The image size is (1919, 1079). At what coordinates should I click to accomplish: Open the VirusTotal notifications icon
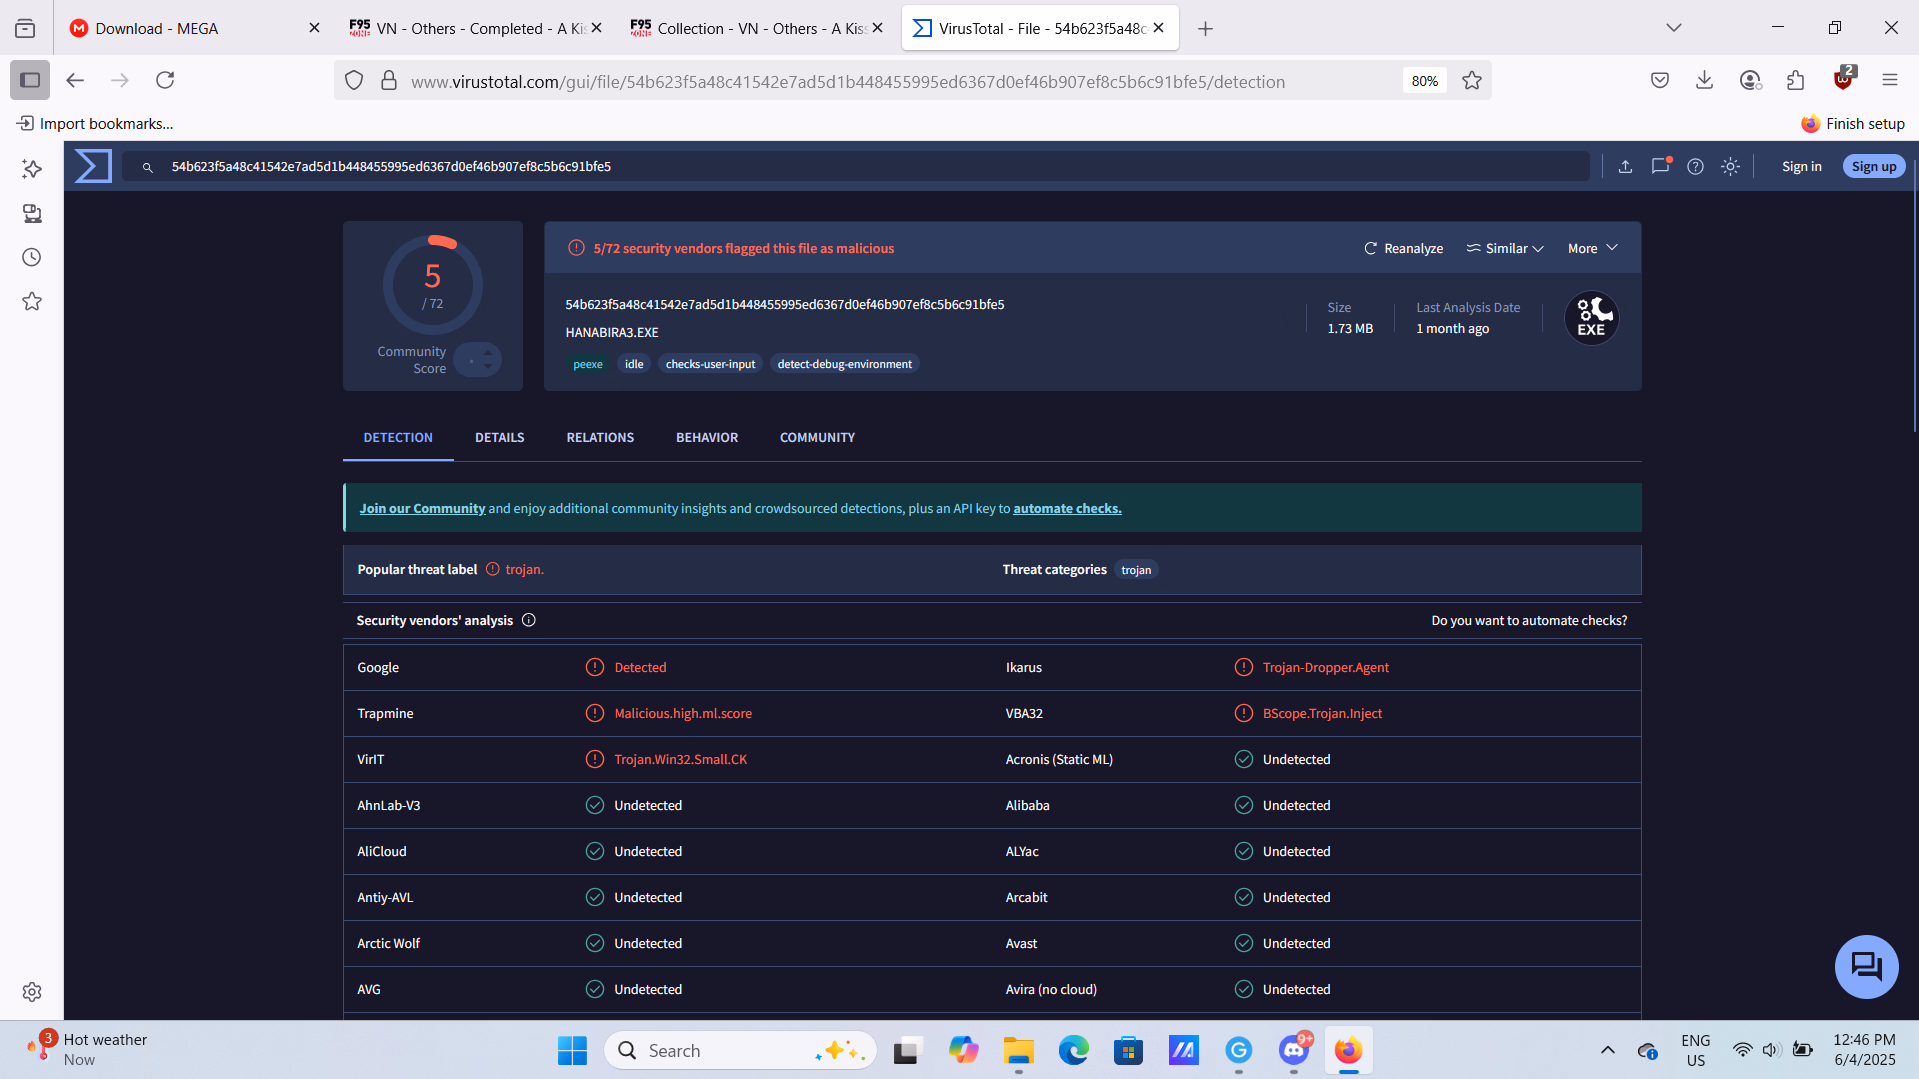[1660, 166]
